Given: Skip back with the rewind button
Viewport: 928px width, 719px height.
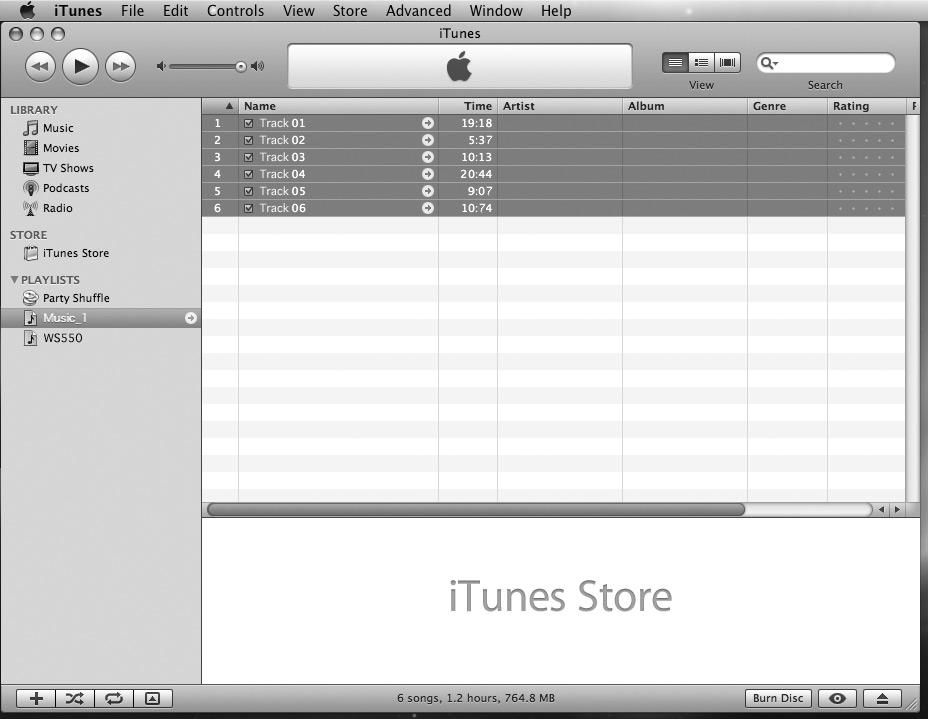Looking at the screenshot, I should point(40,66).
